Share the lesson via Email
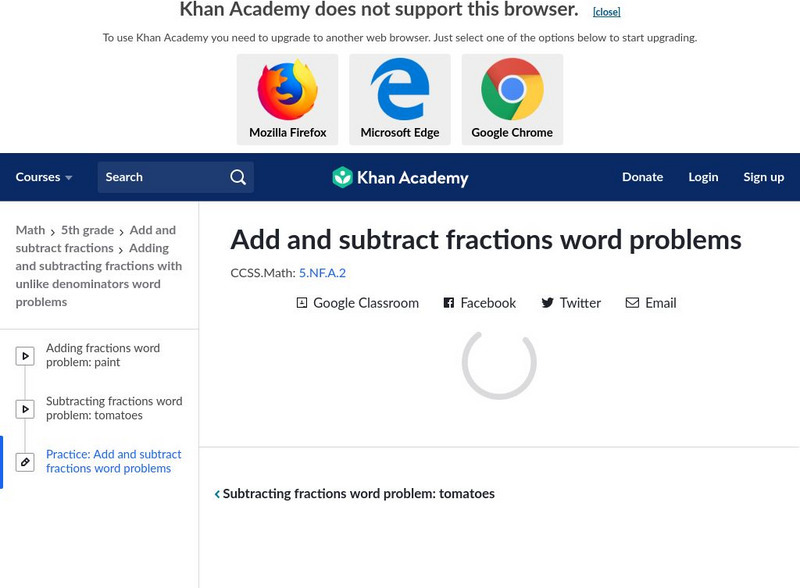 (651, 303)
